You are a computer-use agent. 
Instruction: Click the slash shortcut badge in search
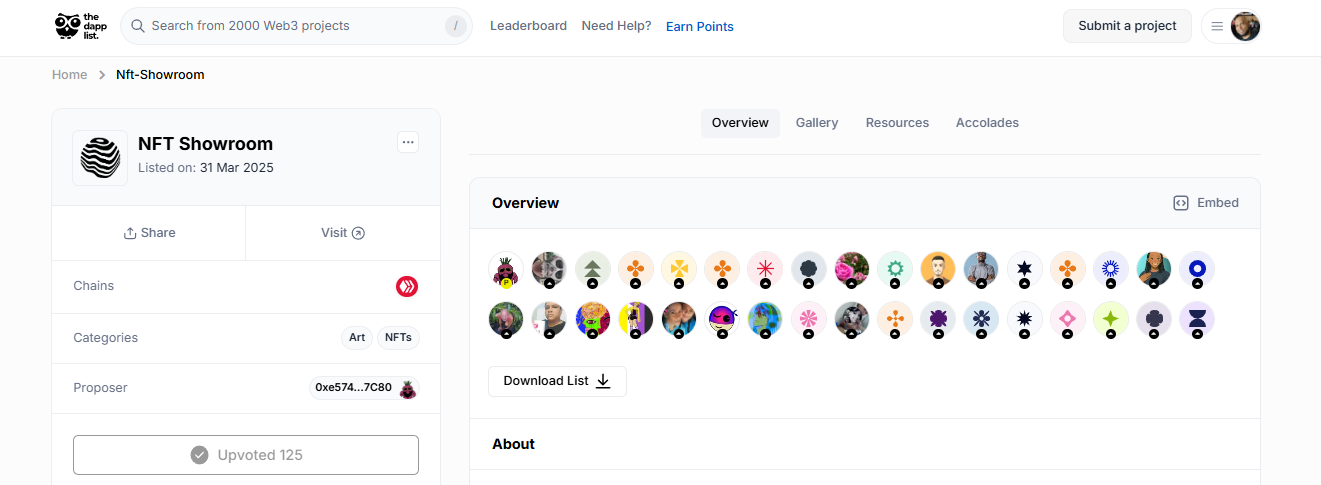(456, 26)
